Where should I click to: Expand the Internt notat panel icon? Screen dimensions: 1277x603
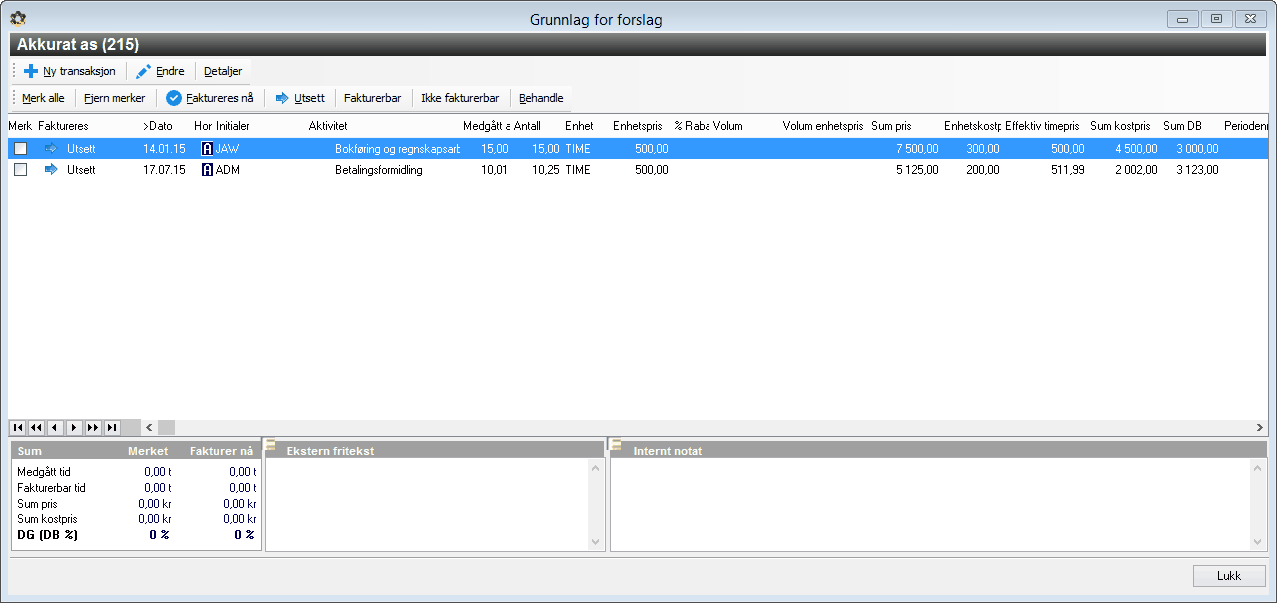(x=616, y=445)
